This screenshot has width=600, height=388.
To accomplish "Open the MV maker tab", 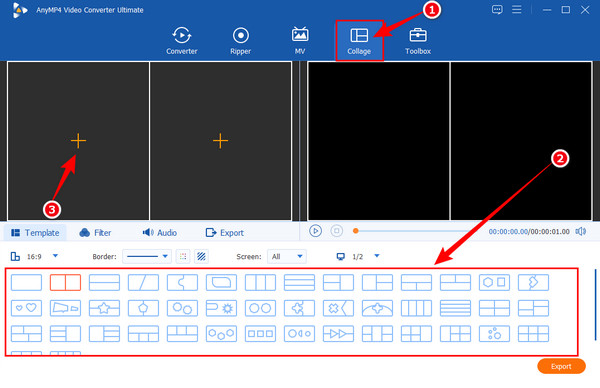I will tap(300, 41).
